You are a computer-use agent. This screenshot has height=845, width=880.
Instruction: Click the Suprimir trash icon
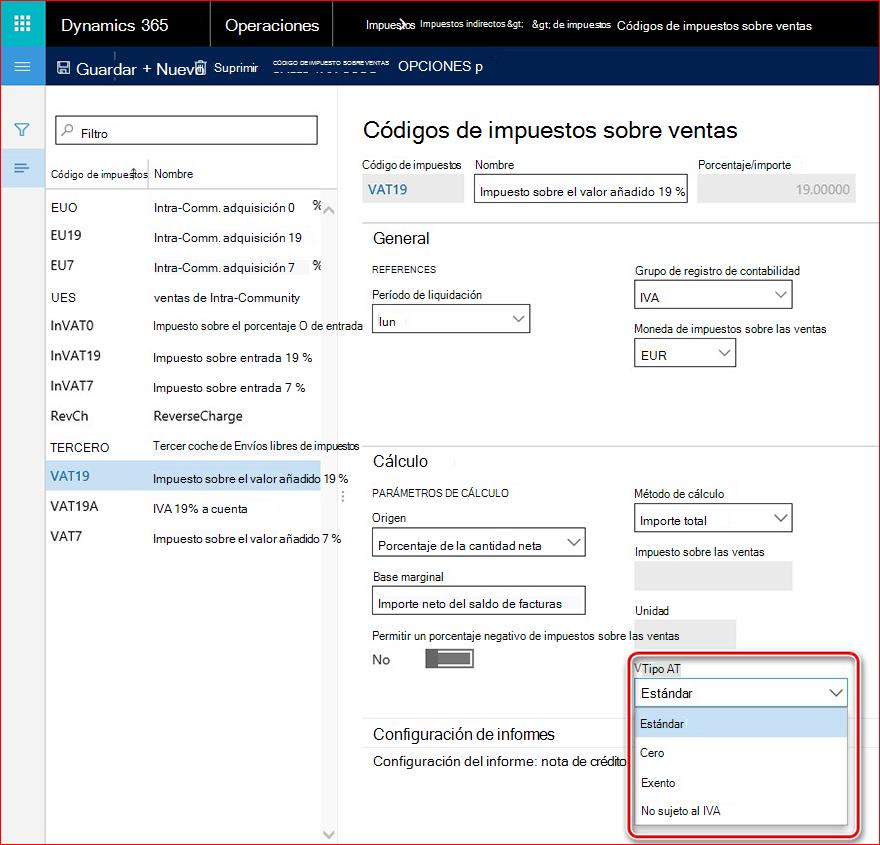click(x=201, y=67)
